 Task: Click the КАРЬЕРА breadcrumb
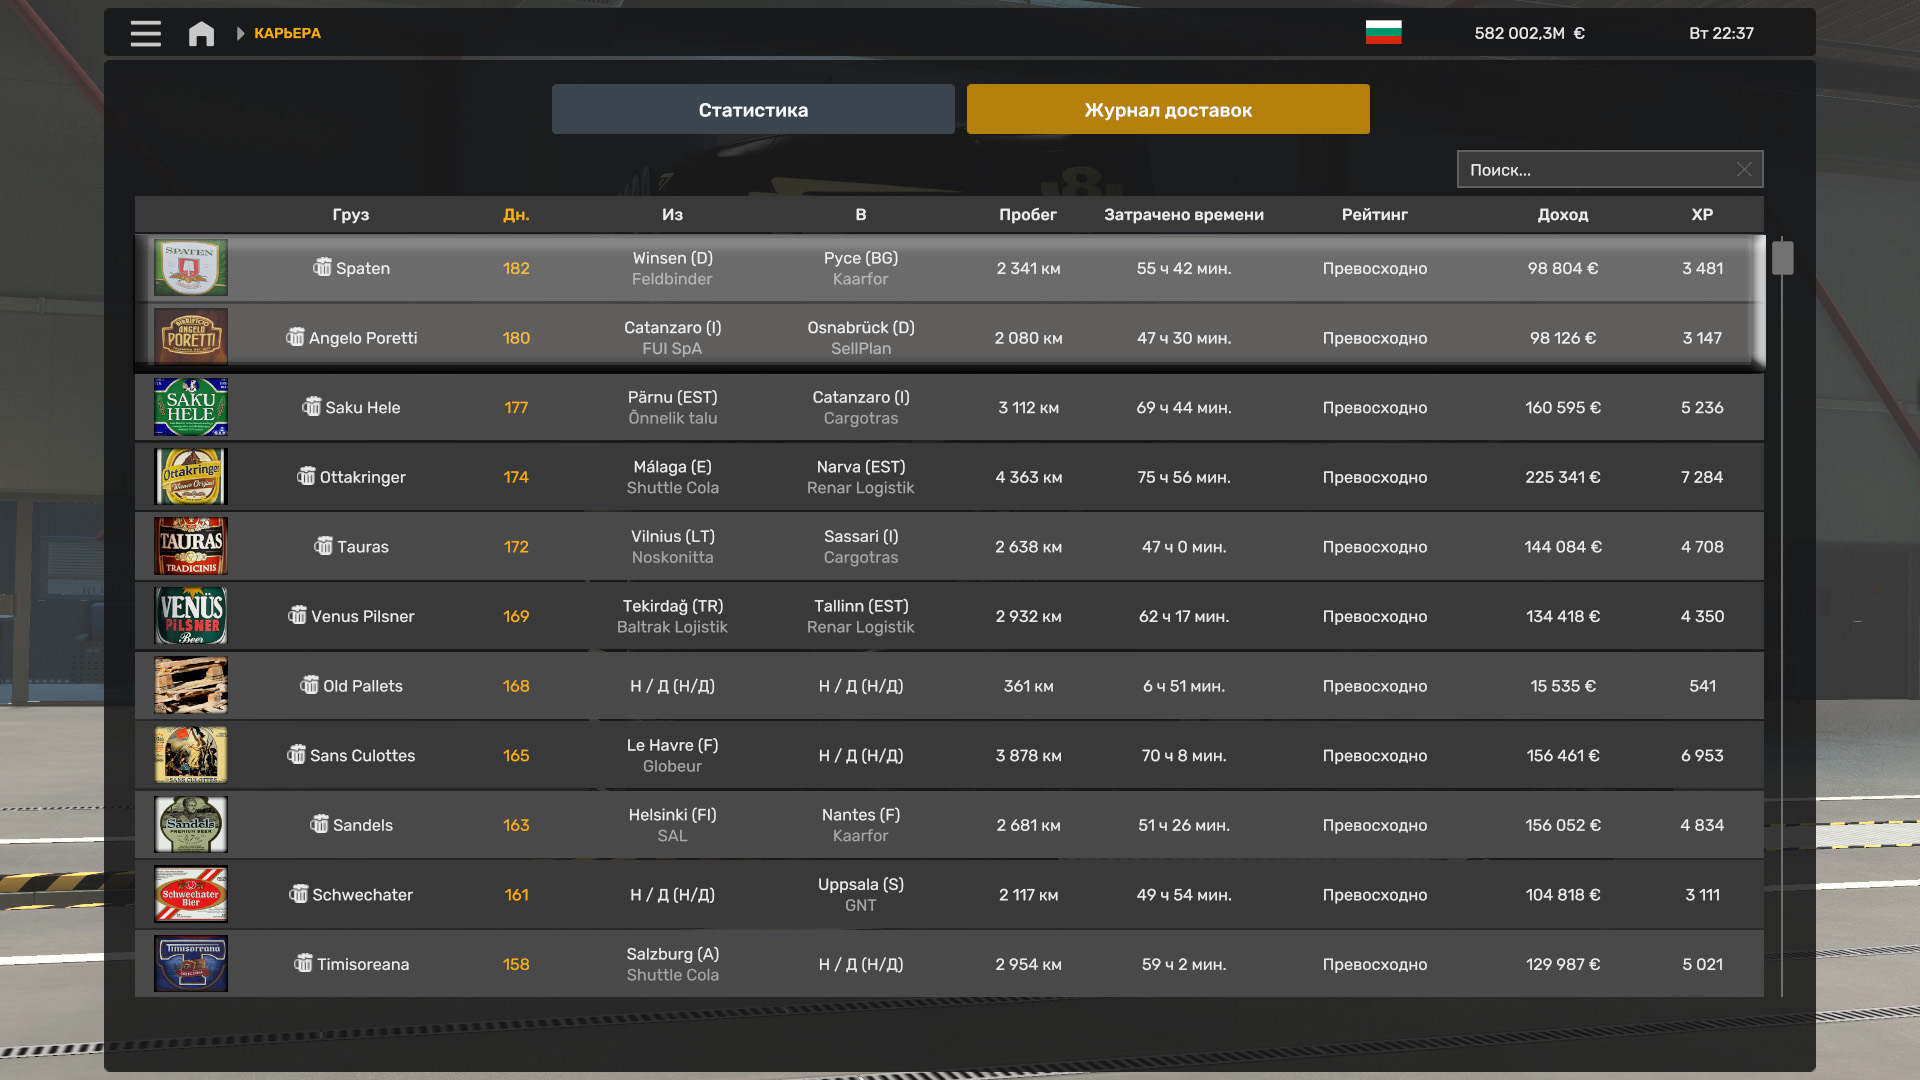pos(287,33)
